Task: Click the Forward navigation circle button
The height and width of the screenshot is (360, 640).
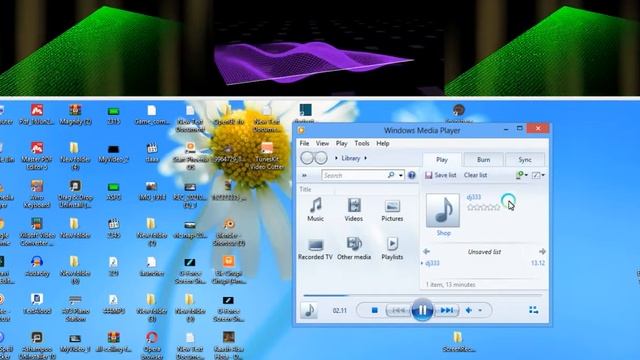Action: click(x=321, y=158)
